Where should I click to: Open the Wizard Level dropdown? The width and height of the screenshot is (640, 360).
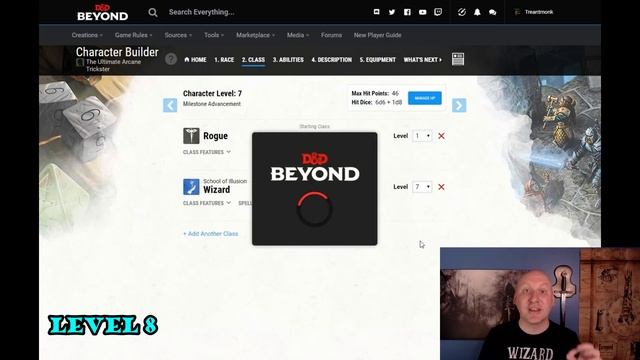[x=422, y=187]
